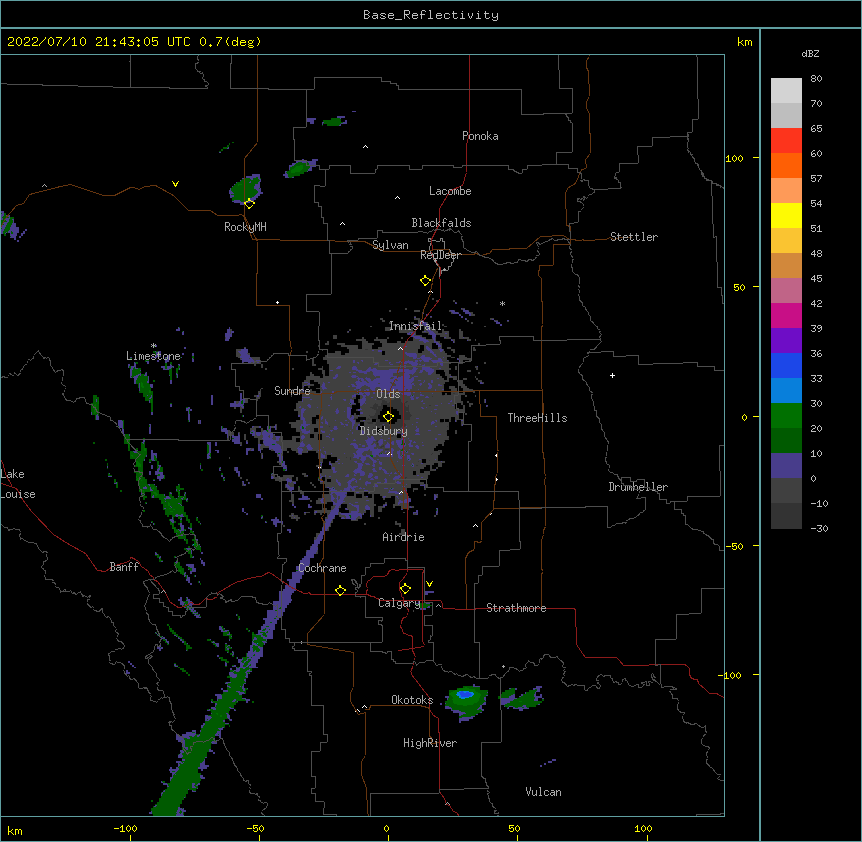The height and width of the screenshot is (842, 862).
Task: Click the RockyMH label
Action: point(245,226)
